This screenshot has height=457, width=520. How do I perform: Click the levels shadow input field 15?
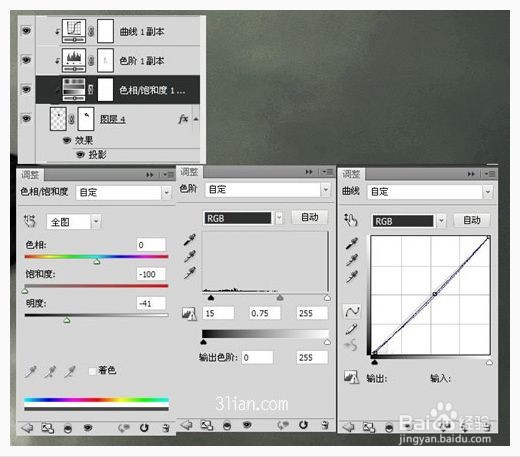tap(218, 313)
